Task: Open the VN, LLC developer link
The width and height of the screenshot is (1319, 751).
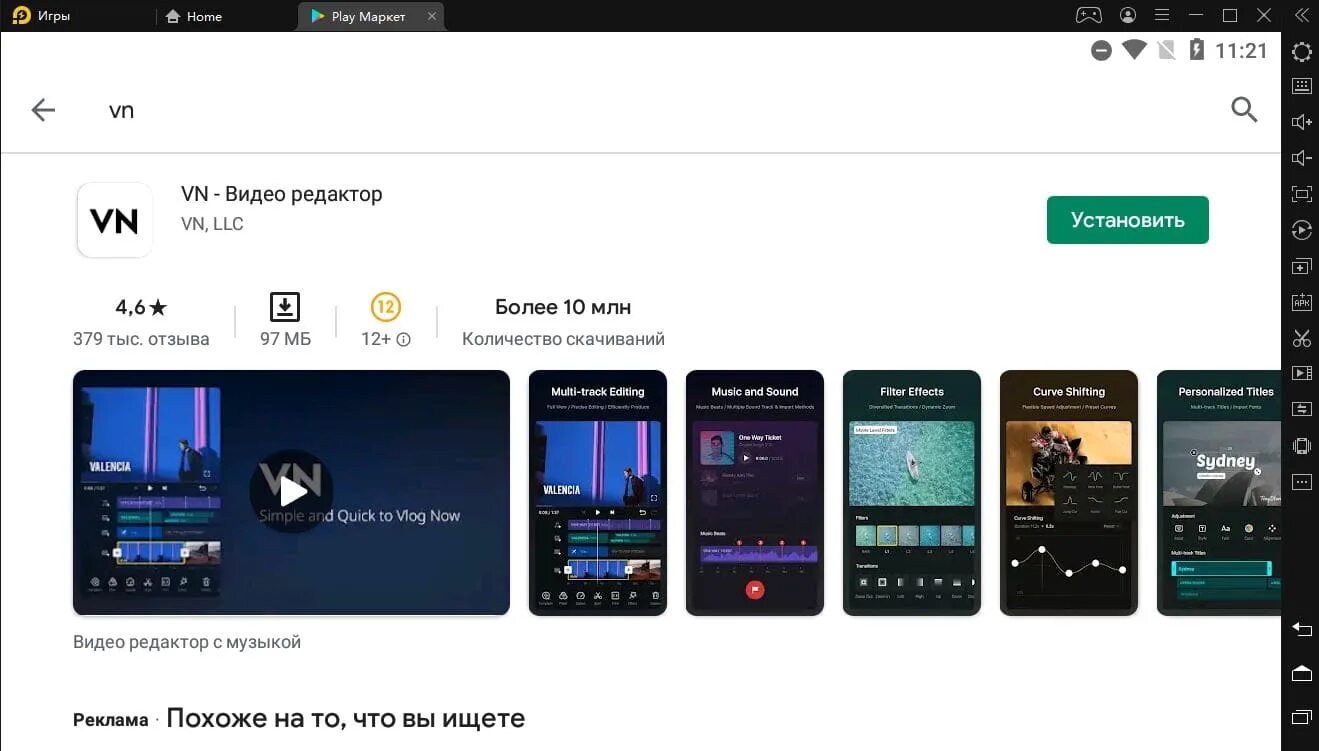Action: click(x=212, y=224)
